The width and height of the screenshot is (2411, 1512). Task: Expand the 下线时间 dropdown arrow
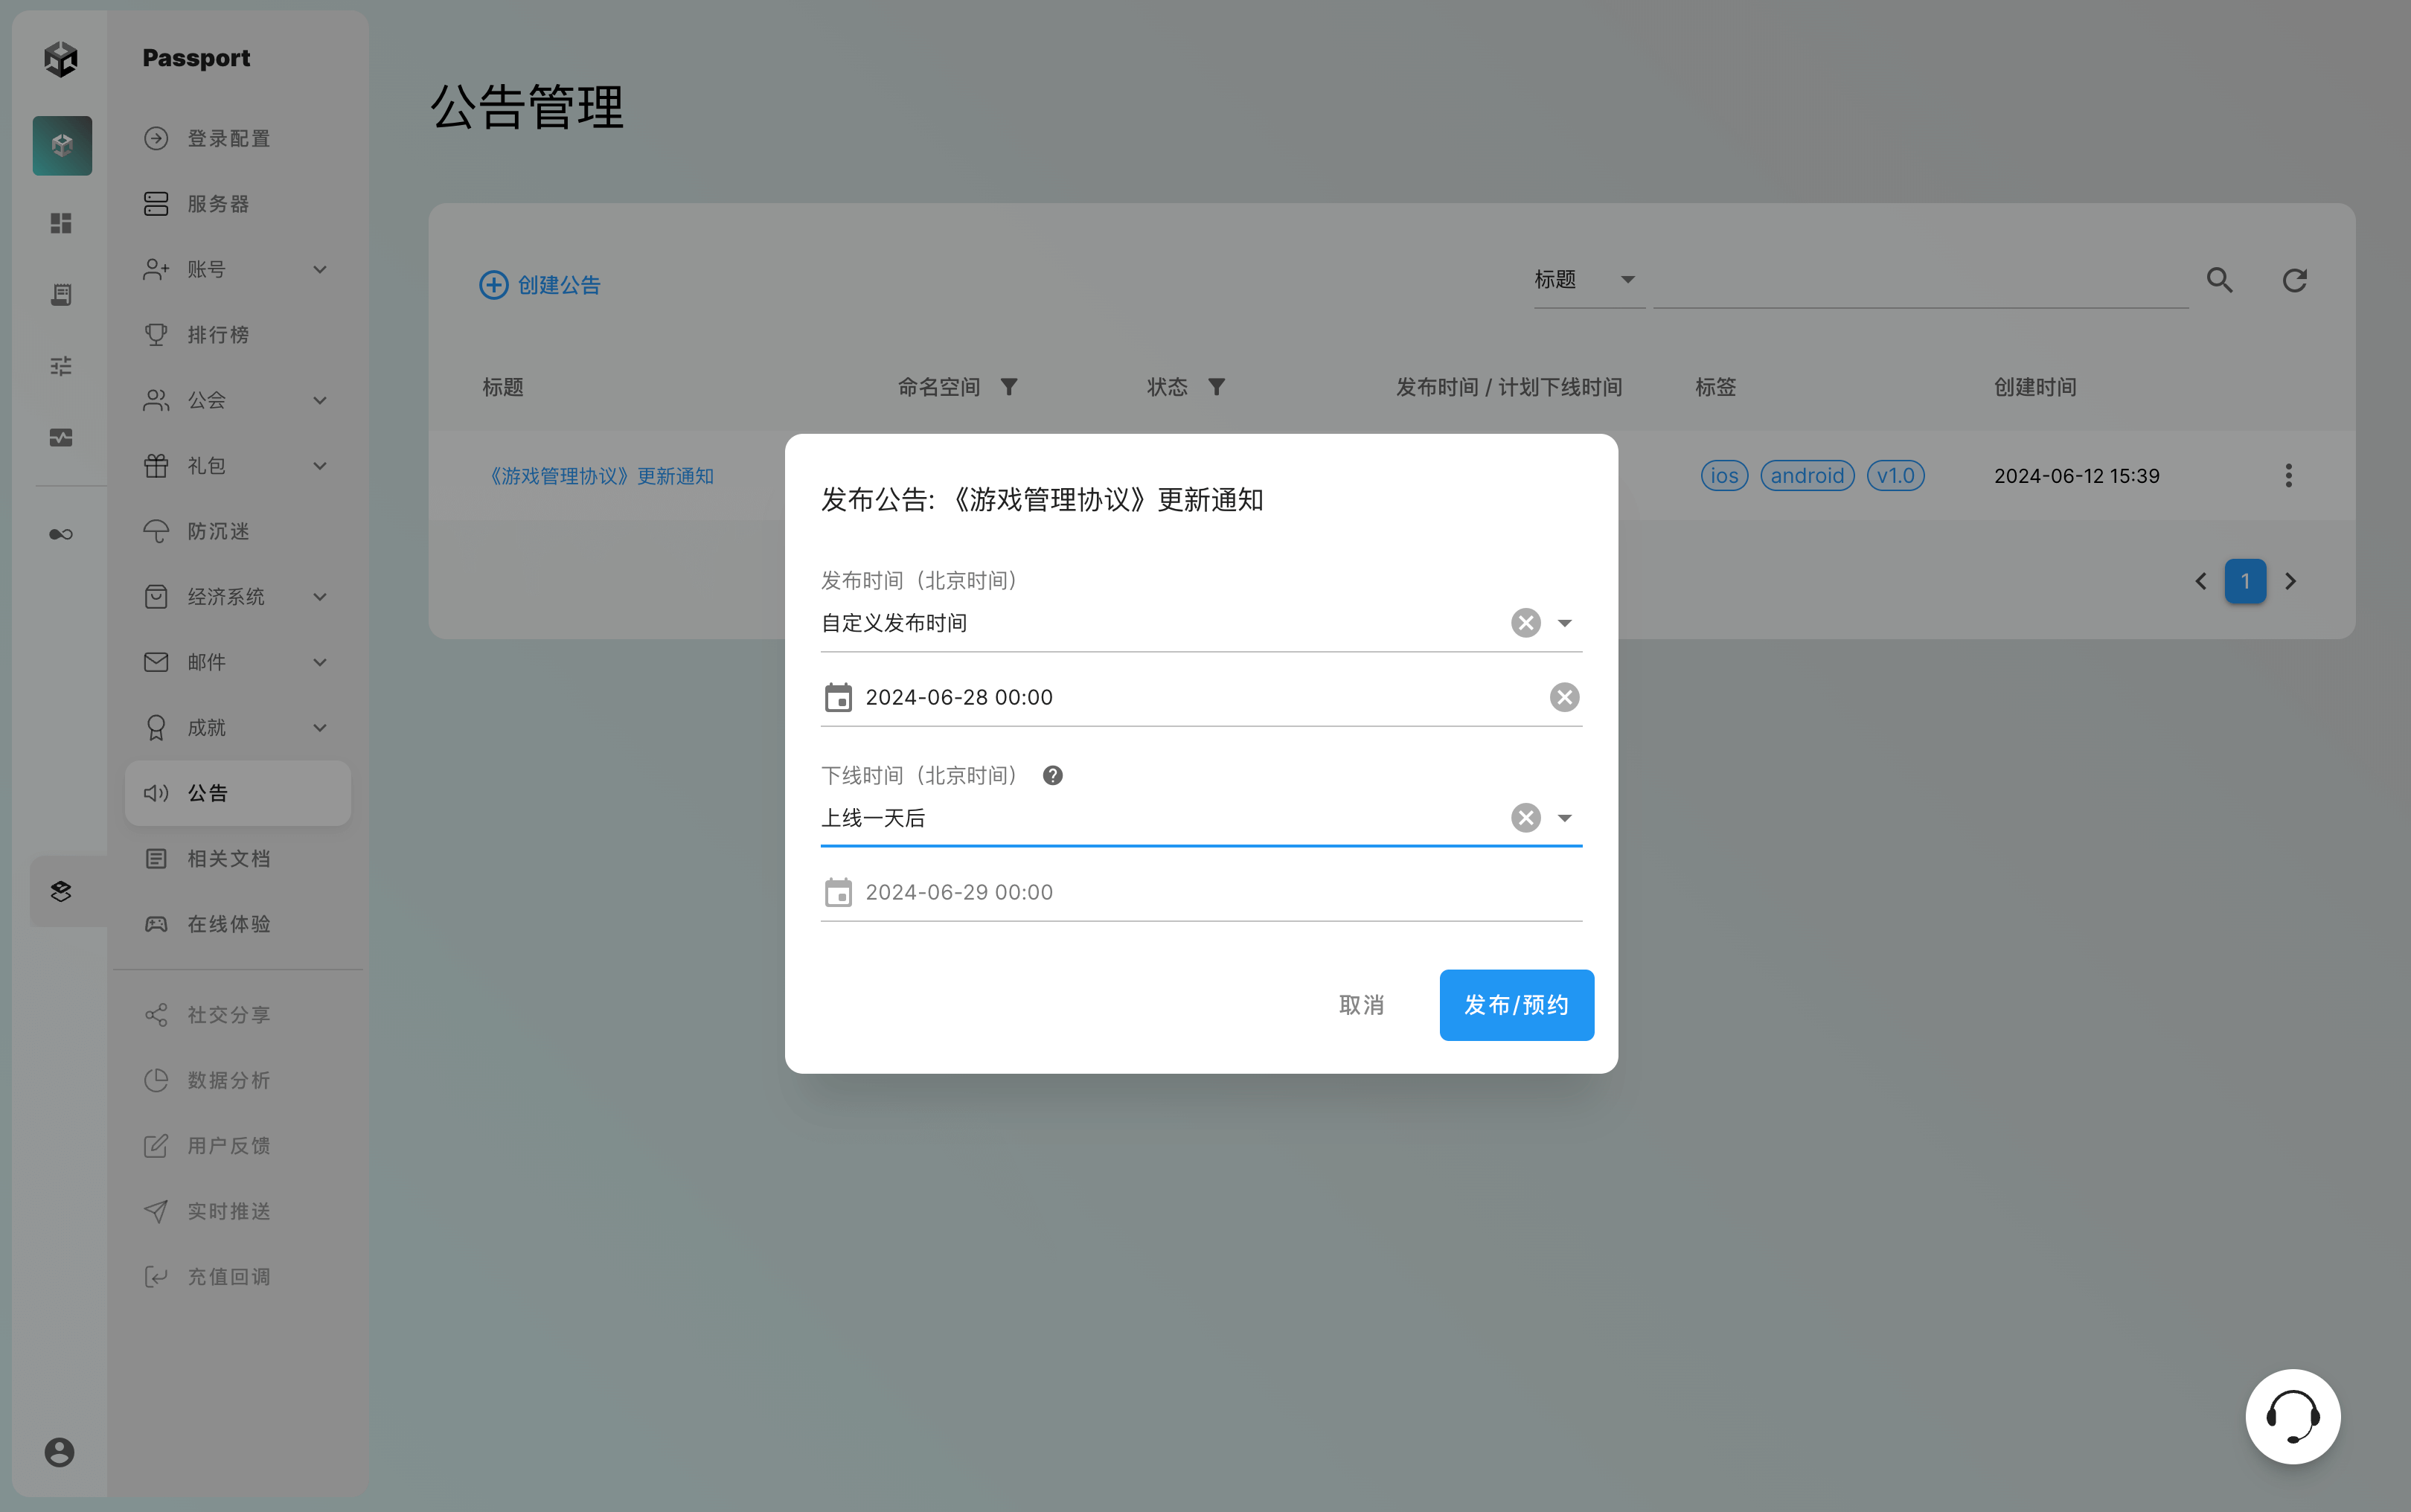1565,818
